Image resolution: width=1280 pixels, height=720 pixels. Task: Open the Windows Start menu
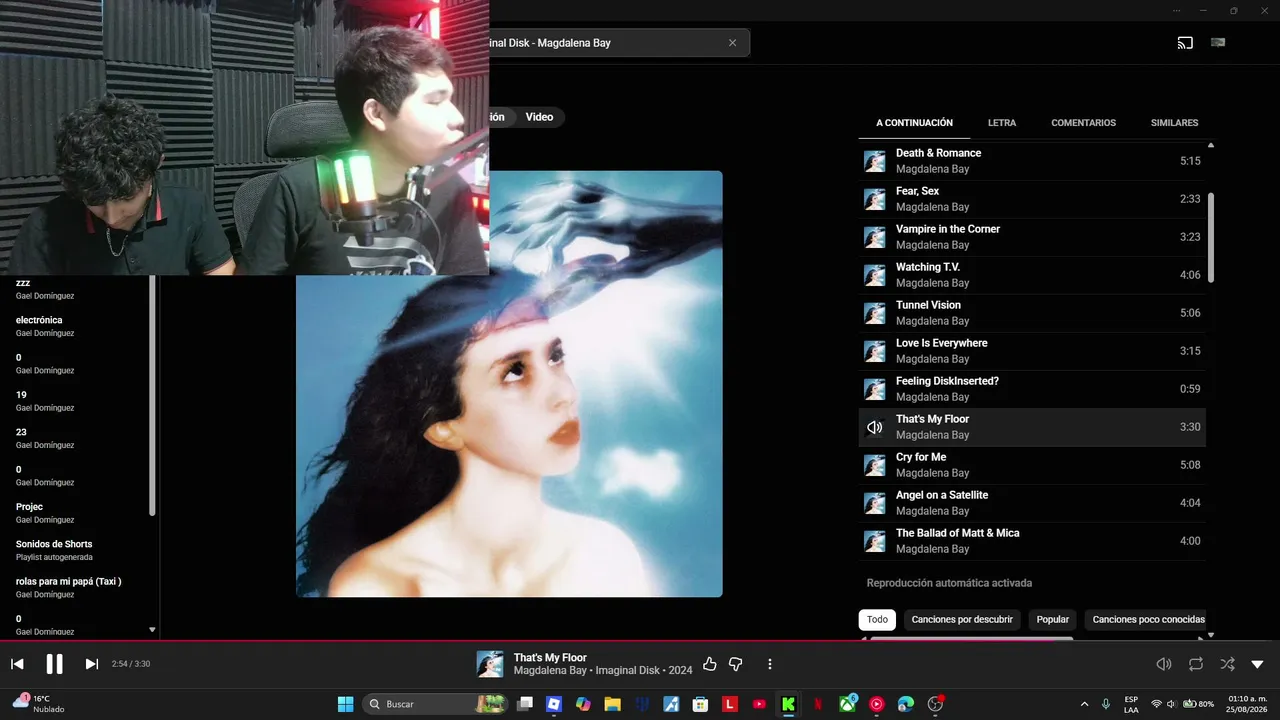346,704
